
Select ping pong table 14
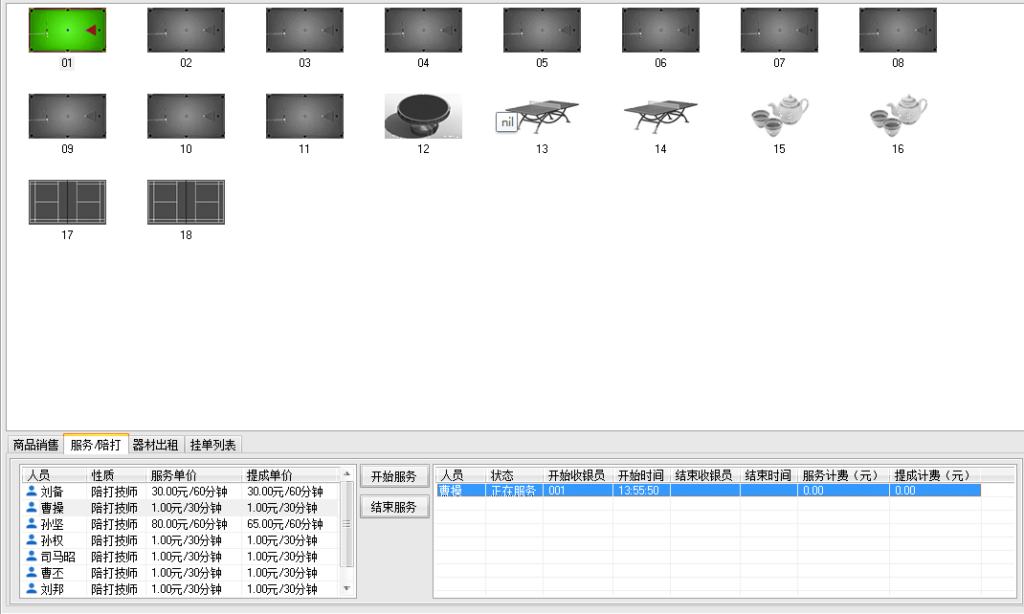(660, 116)
